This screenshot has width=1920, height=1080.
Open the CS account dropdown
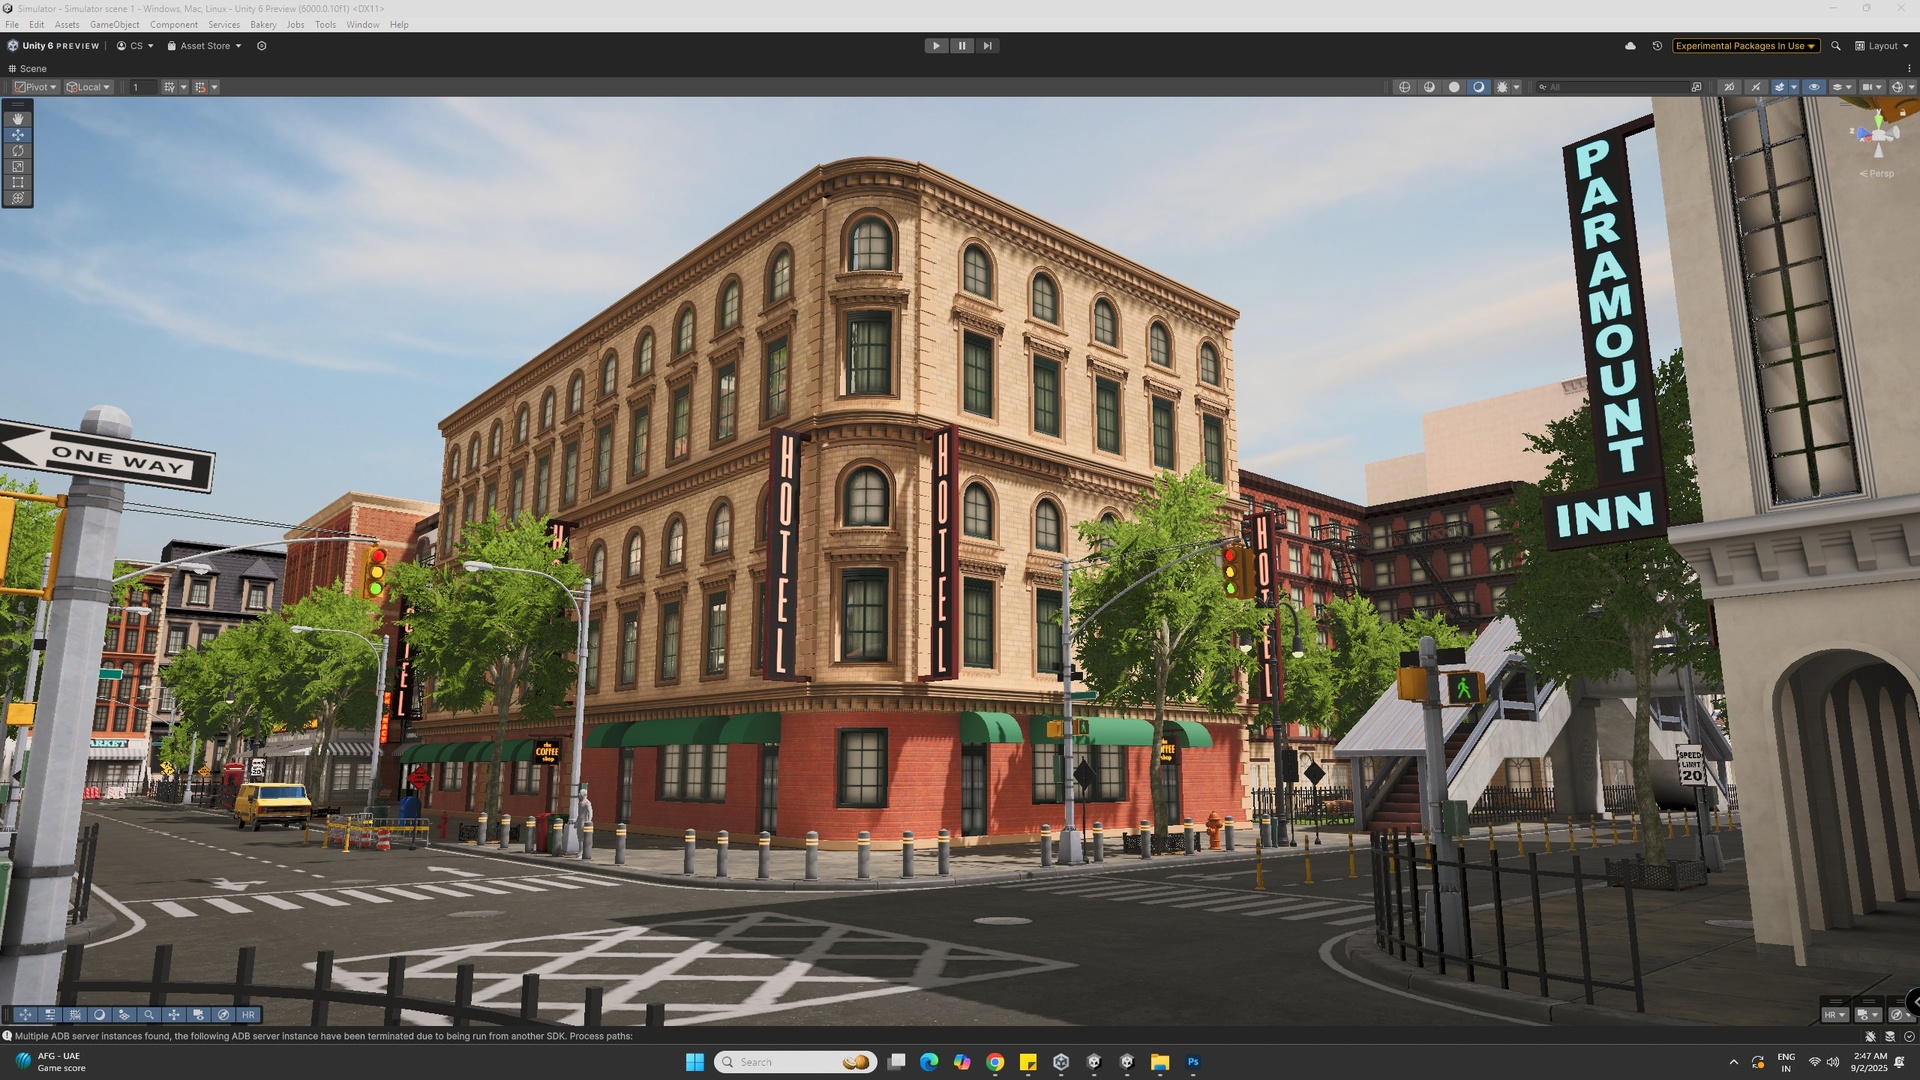(135, 46)
